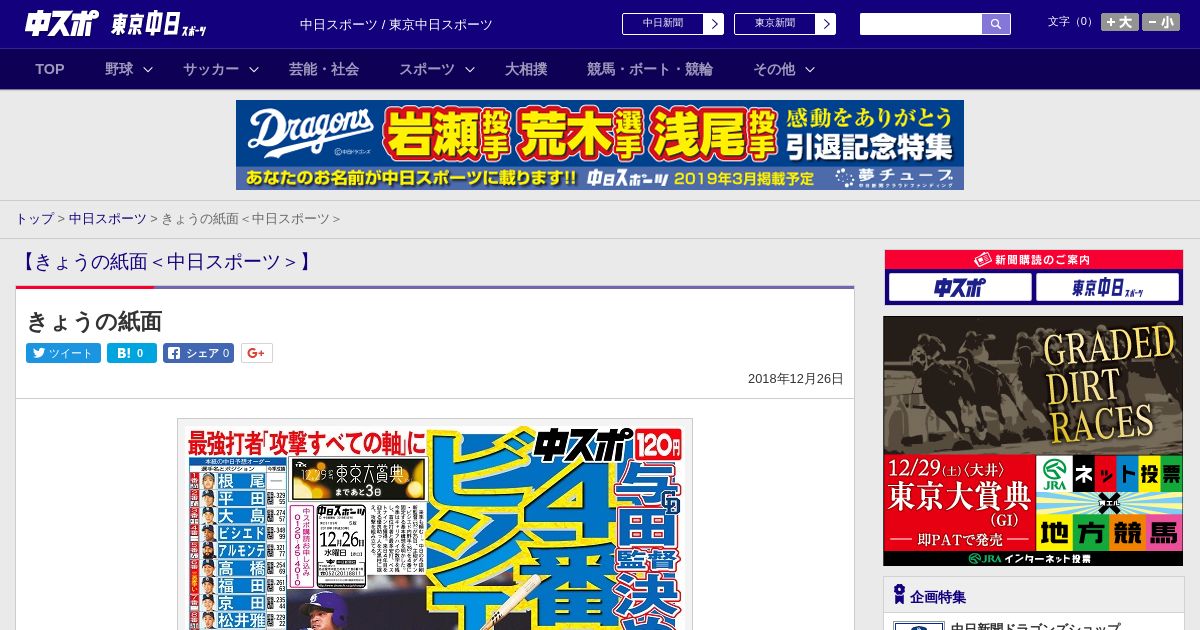Open 大相撲 section

[526, 69]
